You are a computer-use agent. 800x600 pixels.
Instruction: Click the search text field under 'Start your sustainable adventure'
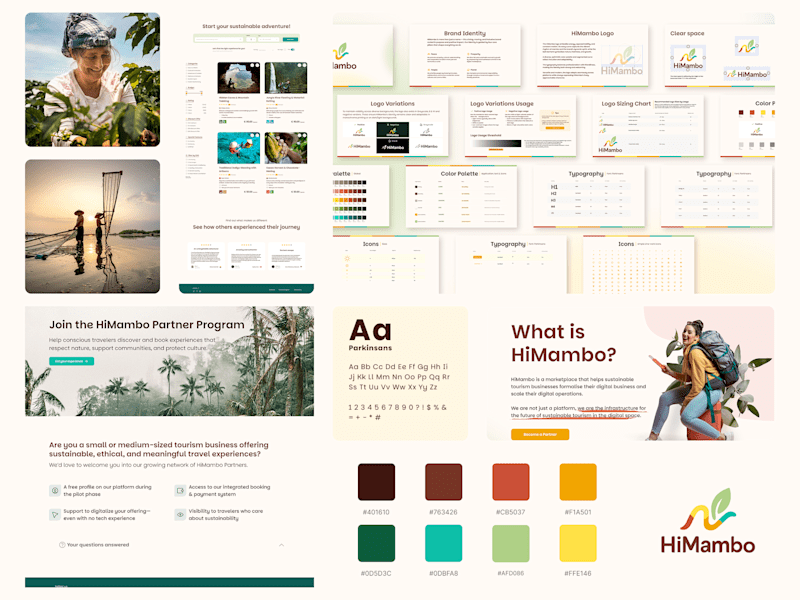tap(219, 39)
